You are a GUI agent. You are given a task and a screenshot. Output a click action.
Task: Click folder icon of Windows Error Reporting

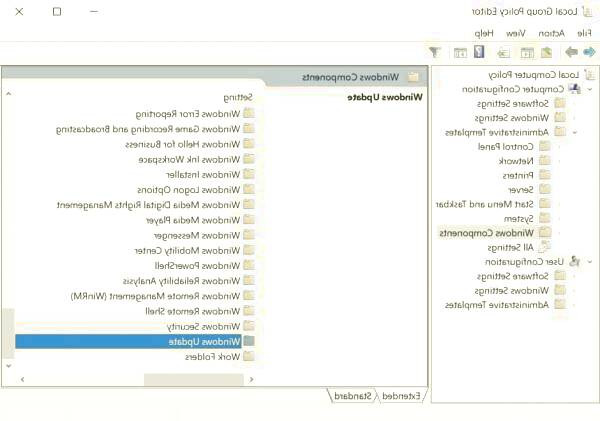[x=249, y=113]
